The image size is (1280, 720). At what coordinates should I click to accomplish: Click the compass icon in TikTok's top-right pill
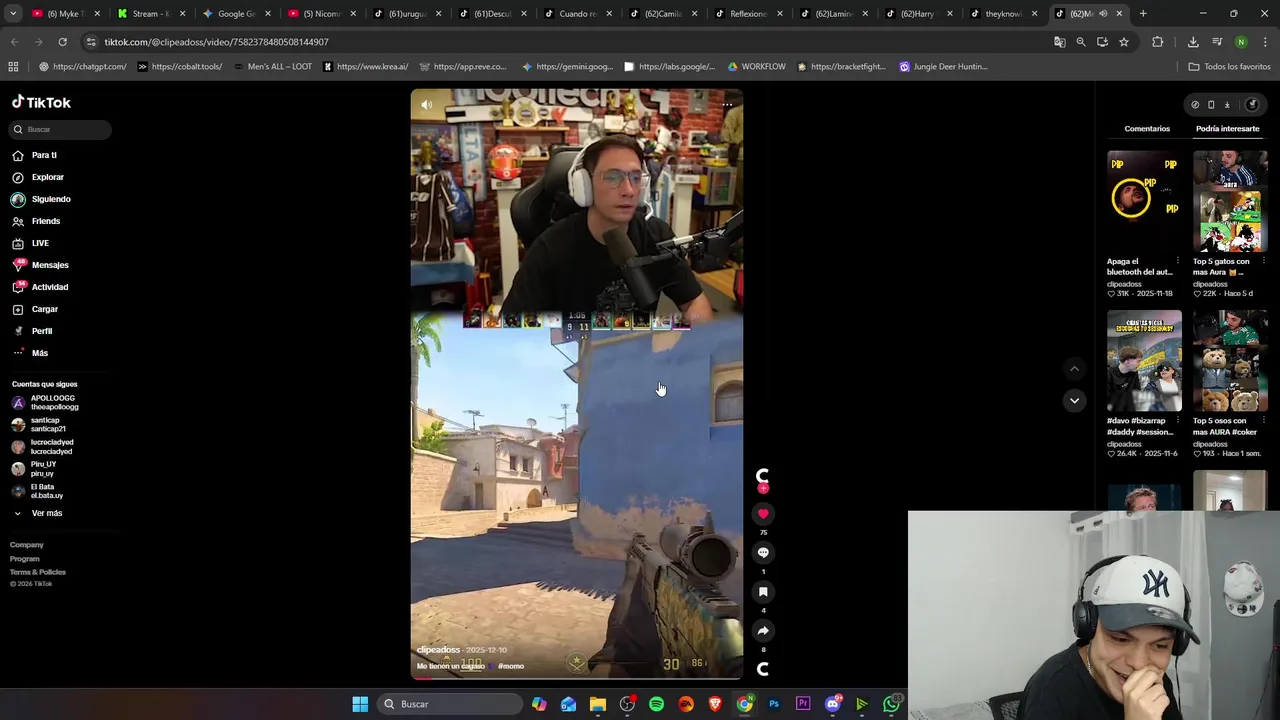1195,105
